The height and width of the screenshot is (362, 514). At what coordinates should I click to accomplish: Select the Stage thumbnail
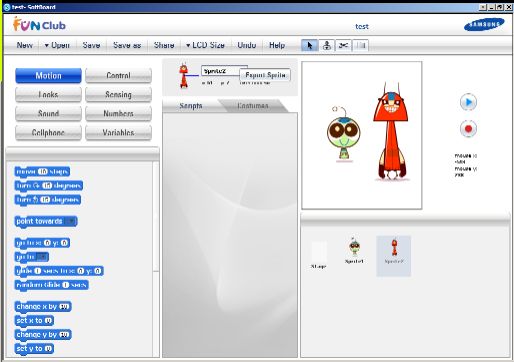pos(319,255)
